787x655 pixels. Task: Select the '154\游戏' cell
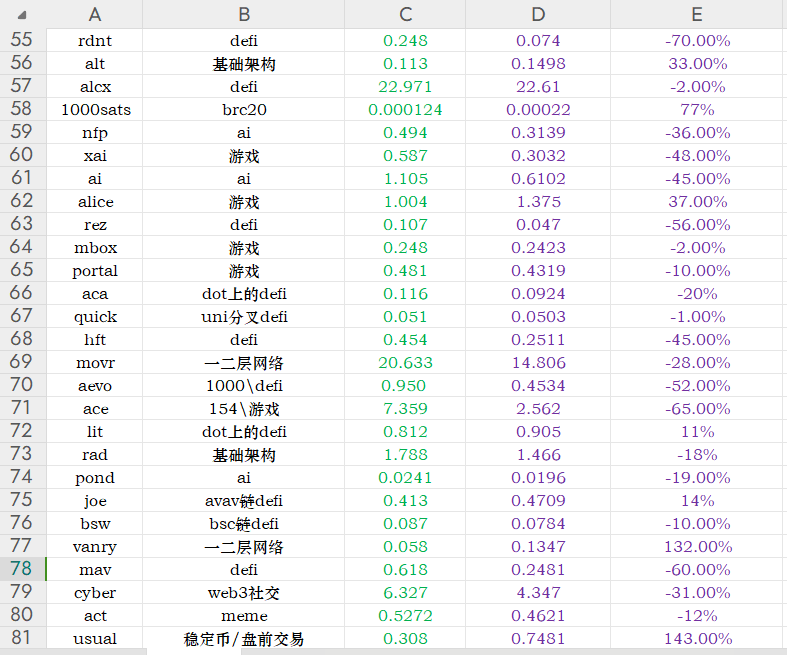[x=243, y=409]
